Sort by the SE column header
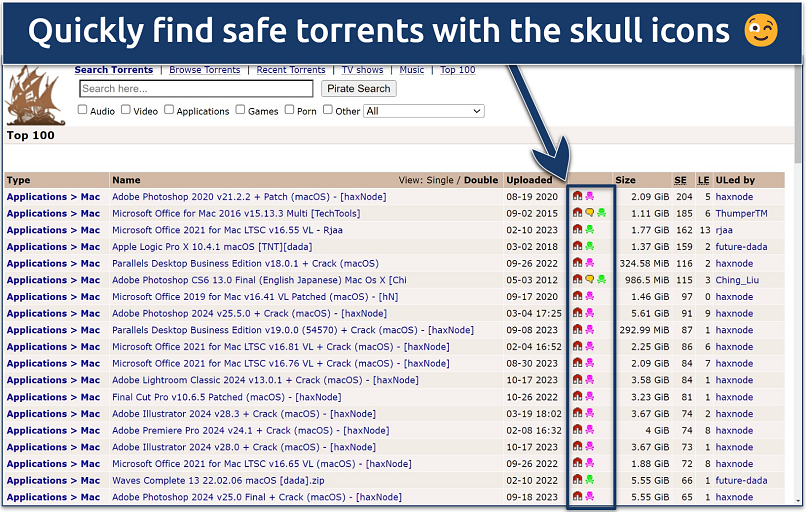The image size is (806, 512). tap(680, 180)
